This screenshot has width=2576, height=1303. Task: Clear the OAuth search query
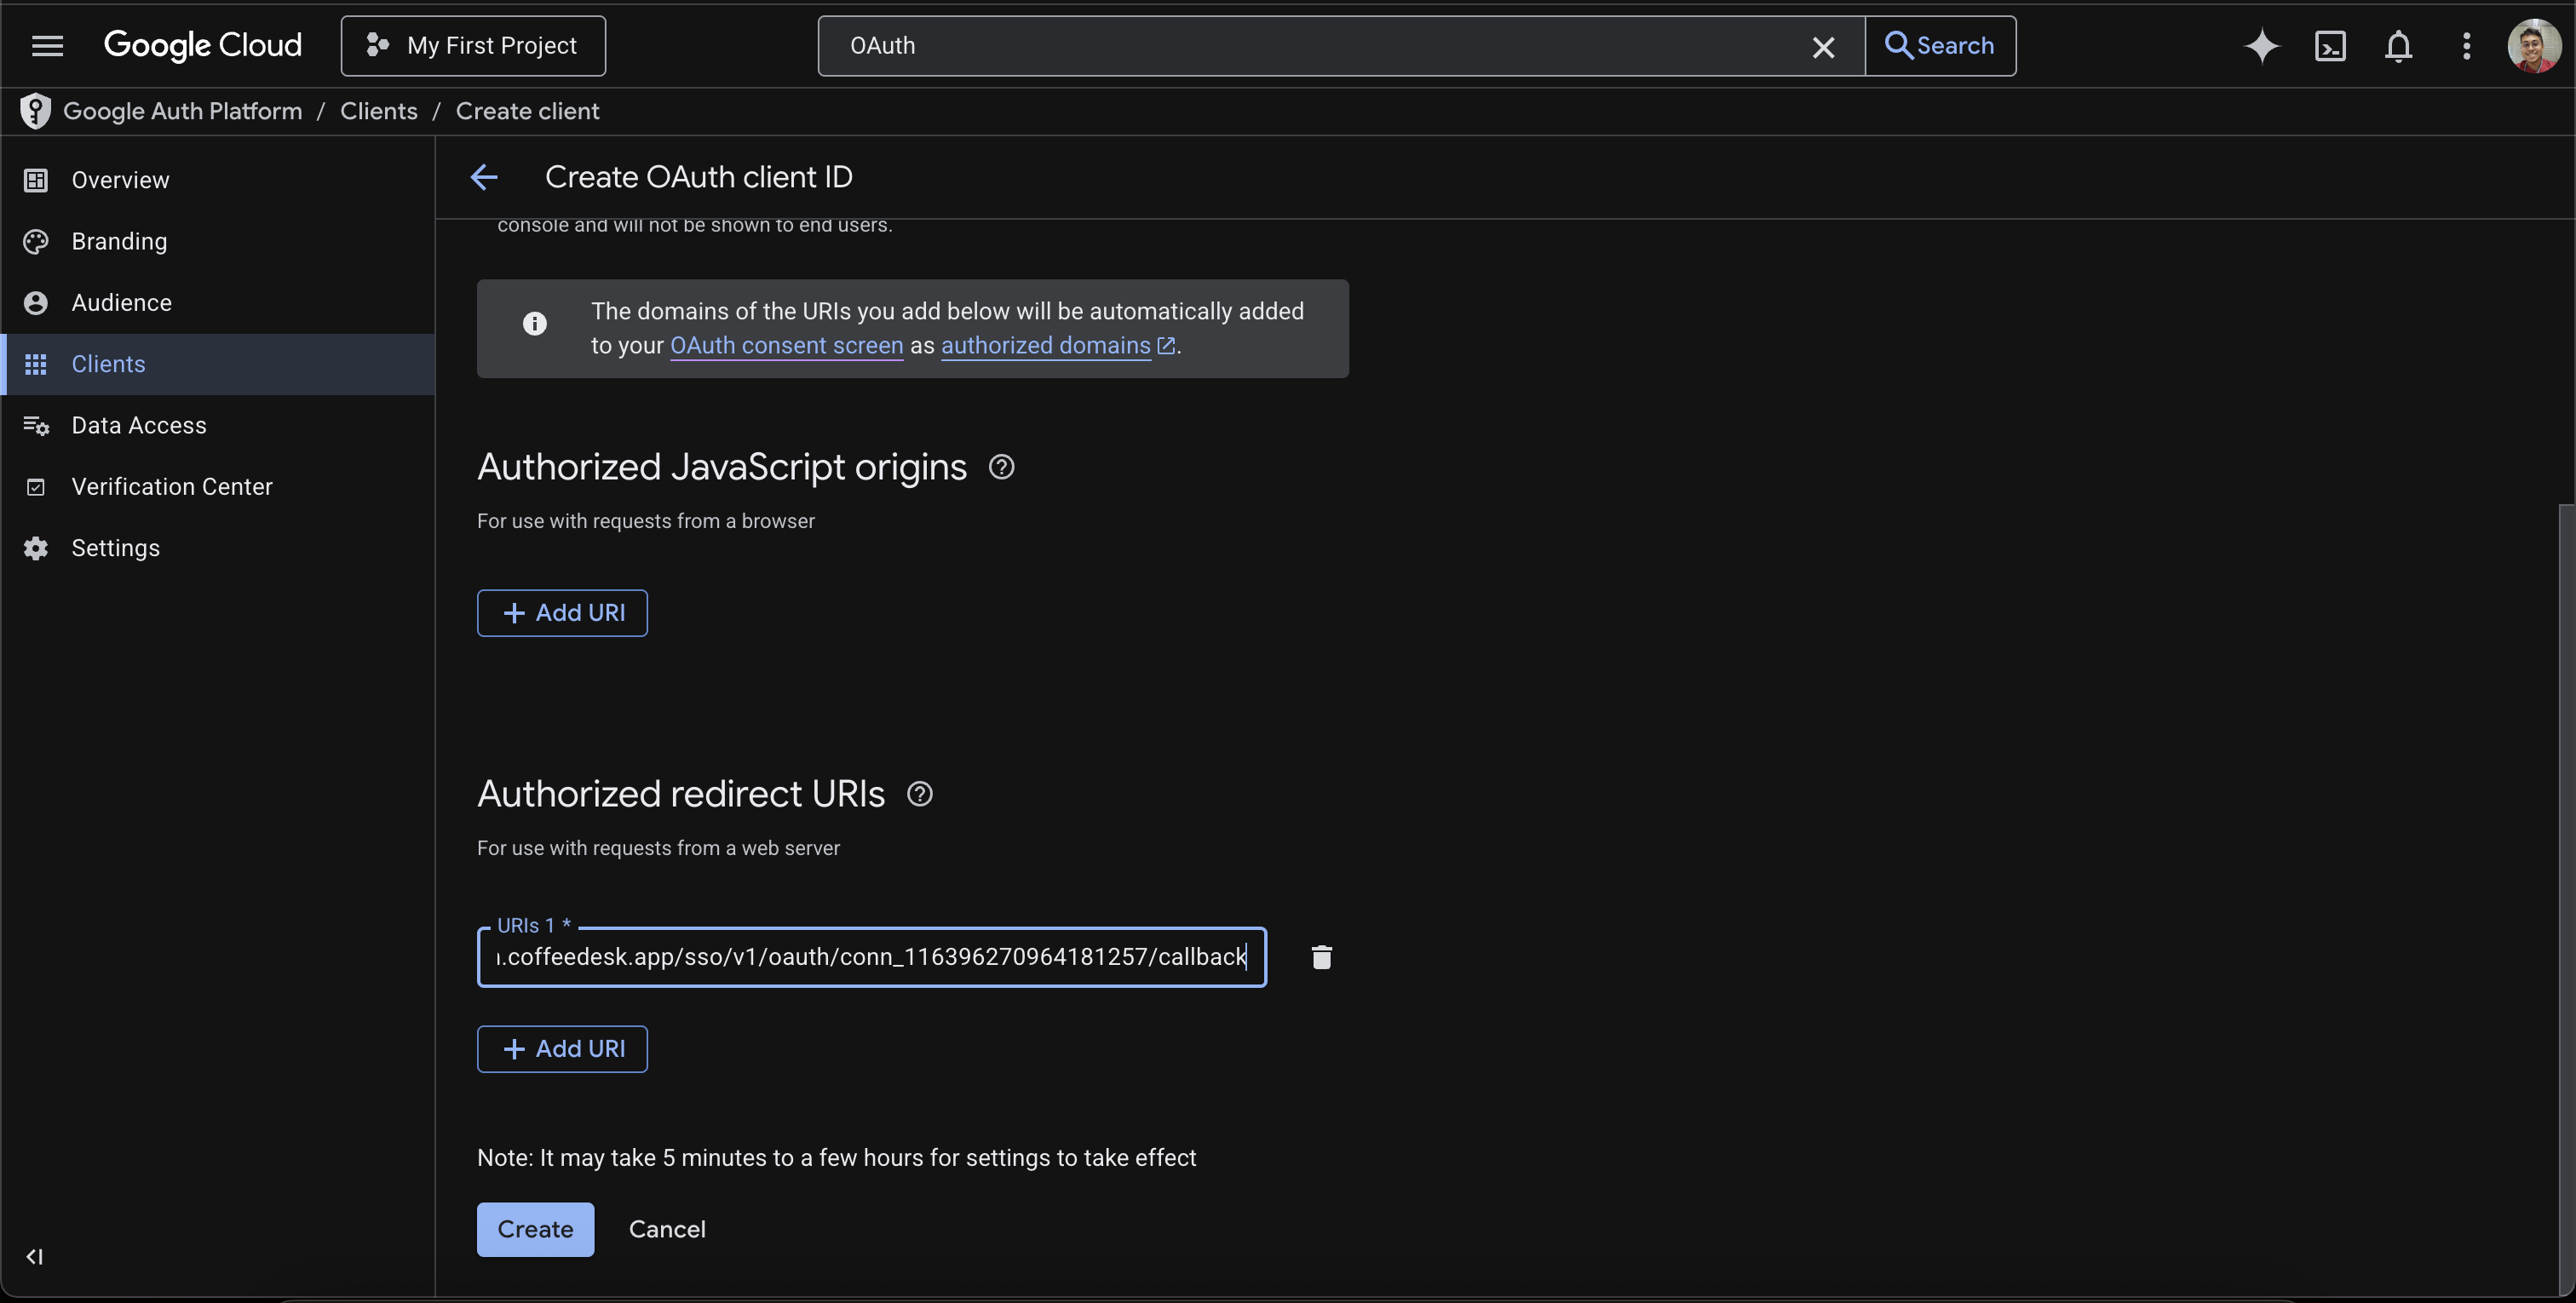[1824, 47]
